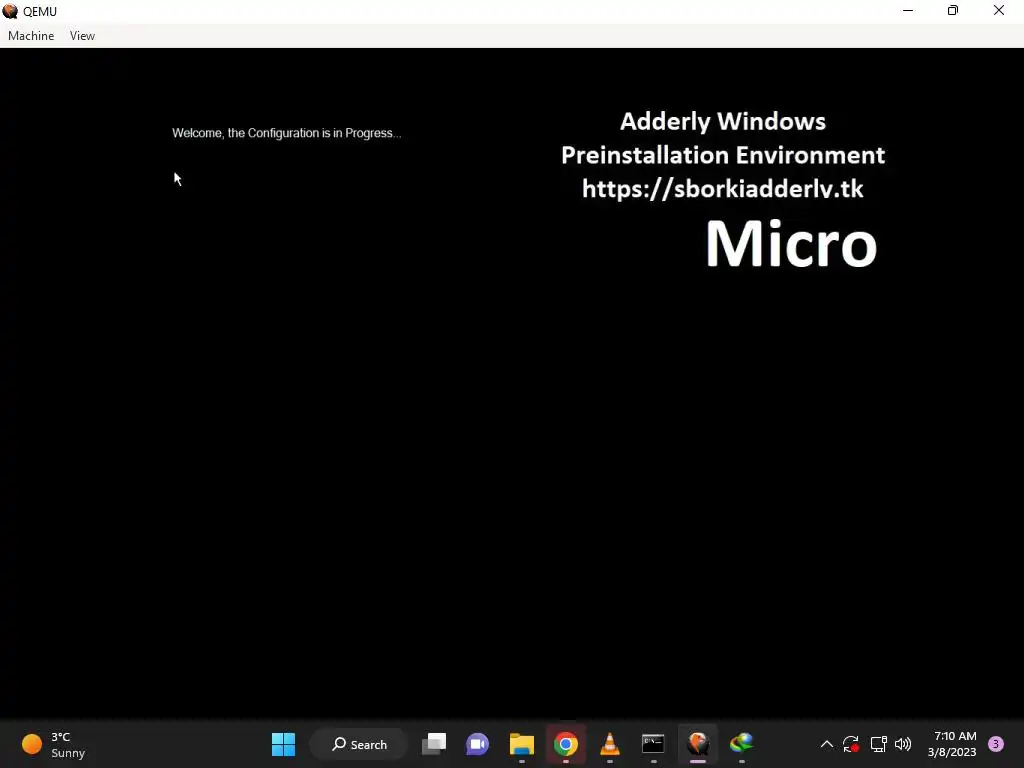Open the notification badge showing 3
Viewport: 1024px width, 768px height.
[995, 744]
